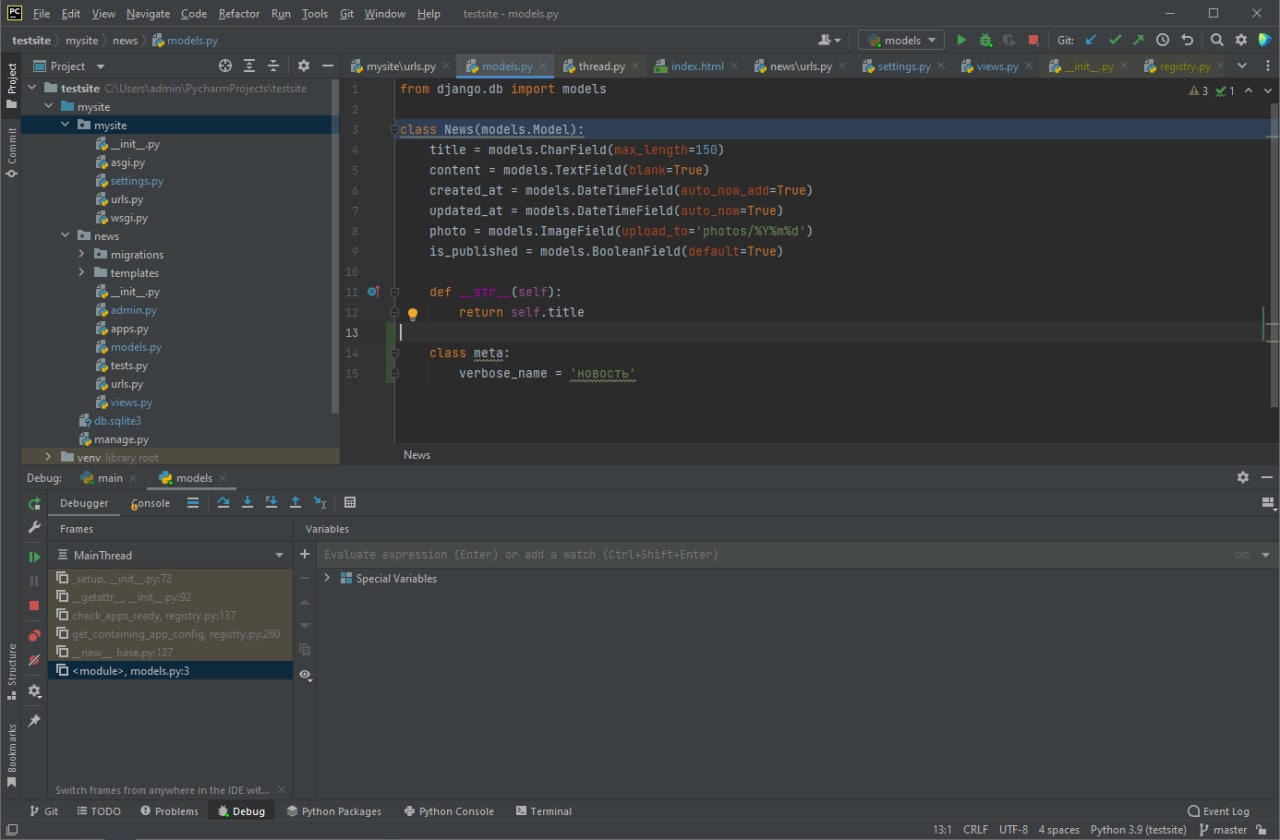Open the Refactor menu
Viewport: 1280px width, 840px height.
[x=239, y=14]
